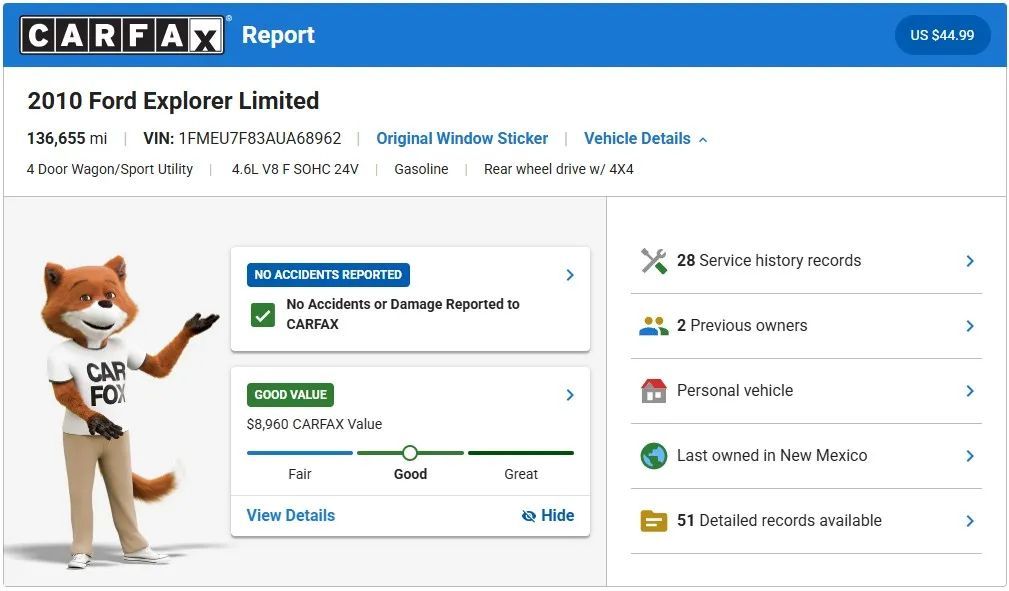
Task: Open the Original Window Sticker link
Action: pyautogui.click(x=462, y=139)
